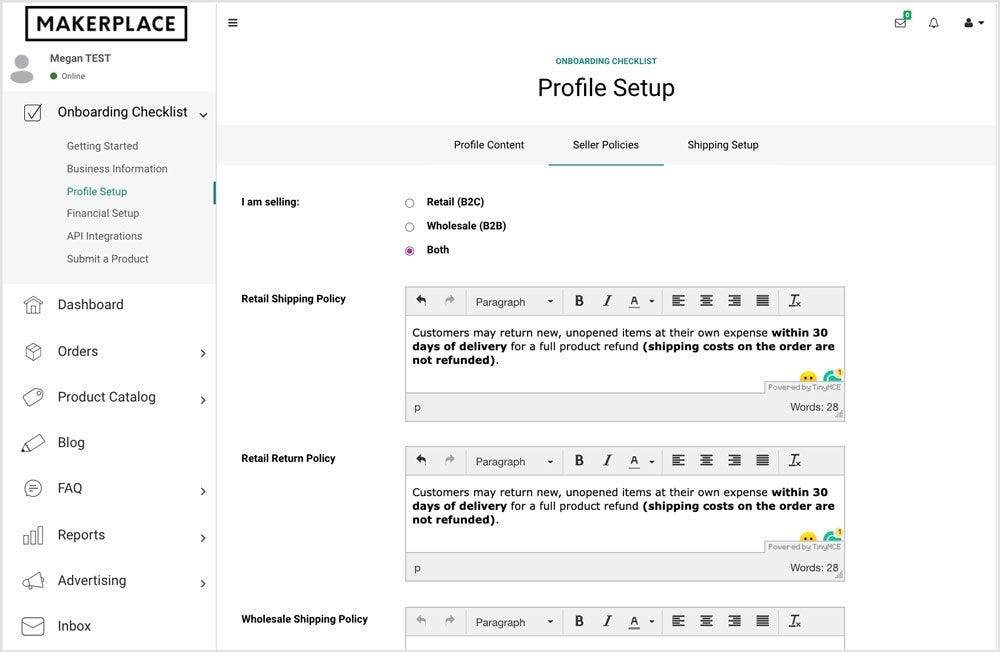This screenshot has width=1000, height=652.
Task: Expand the Product Catalog menu chevron
Action: point(203,400)
